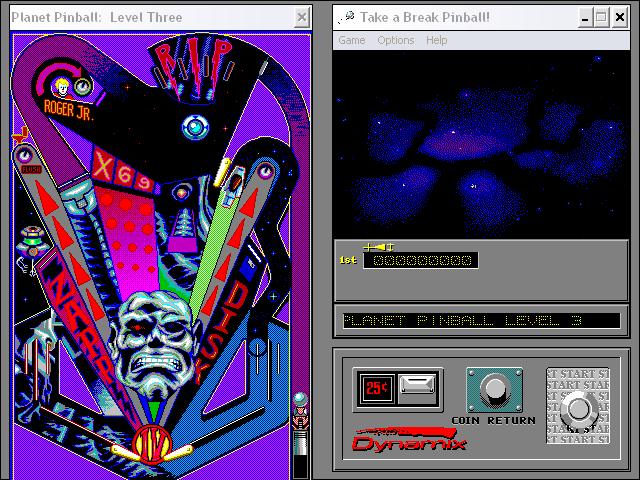Click the coin insert slot beside 25¢
This screenshot has width=640, height=480.
point(417,384)
